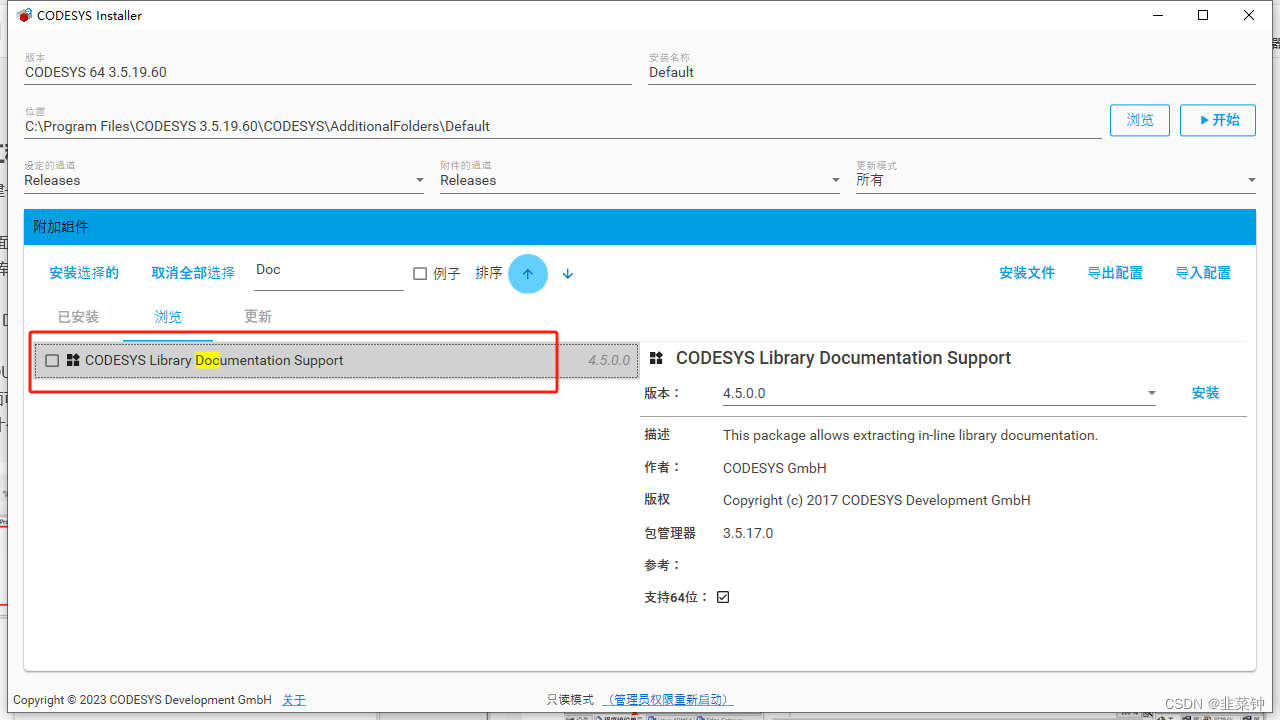The image size is (1280, 720).
Task: Click the 只读模式 status text
Action: [x=570, y=700]
